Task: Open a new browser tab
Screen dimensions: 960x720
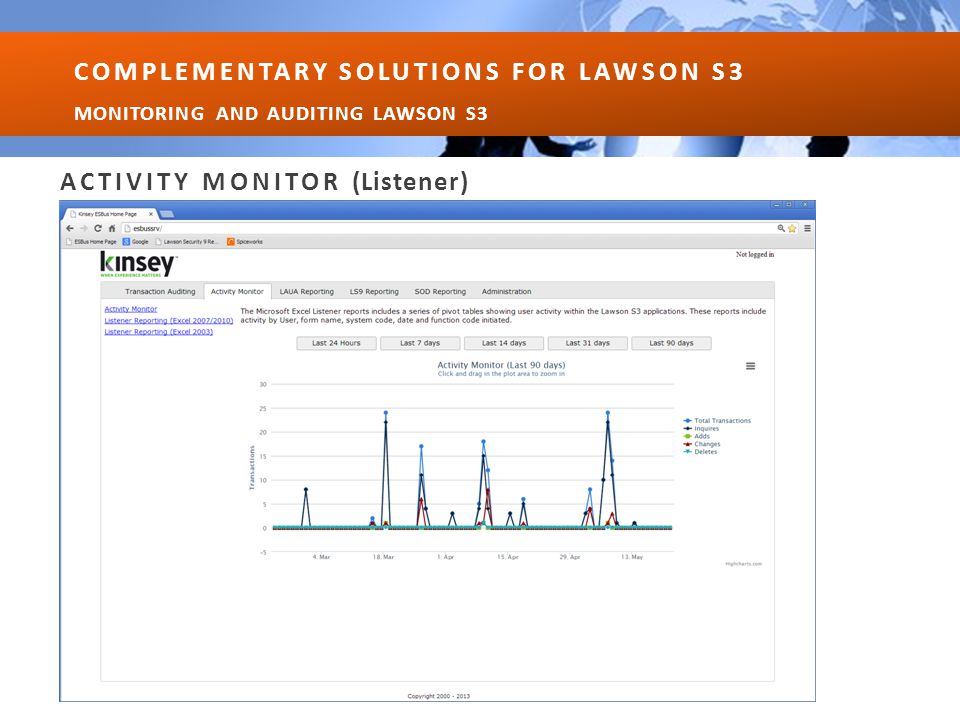Action: pos(167,214)
